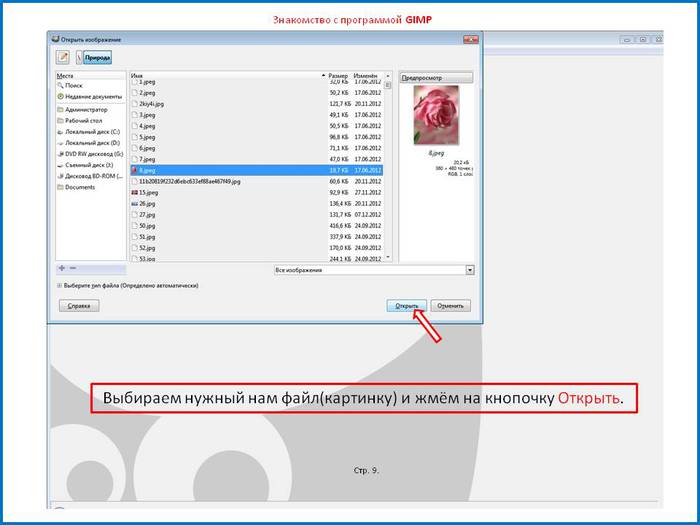This screenshot has width=700, height=525.
Task: Select the file 6.jpeg
Action: coord(257,148)
